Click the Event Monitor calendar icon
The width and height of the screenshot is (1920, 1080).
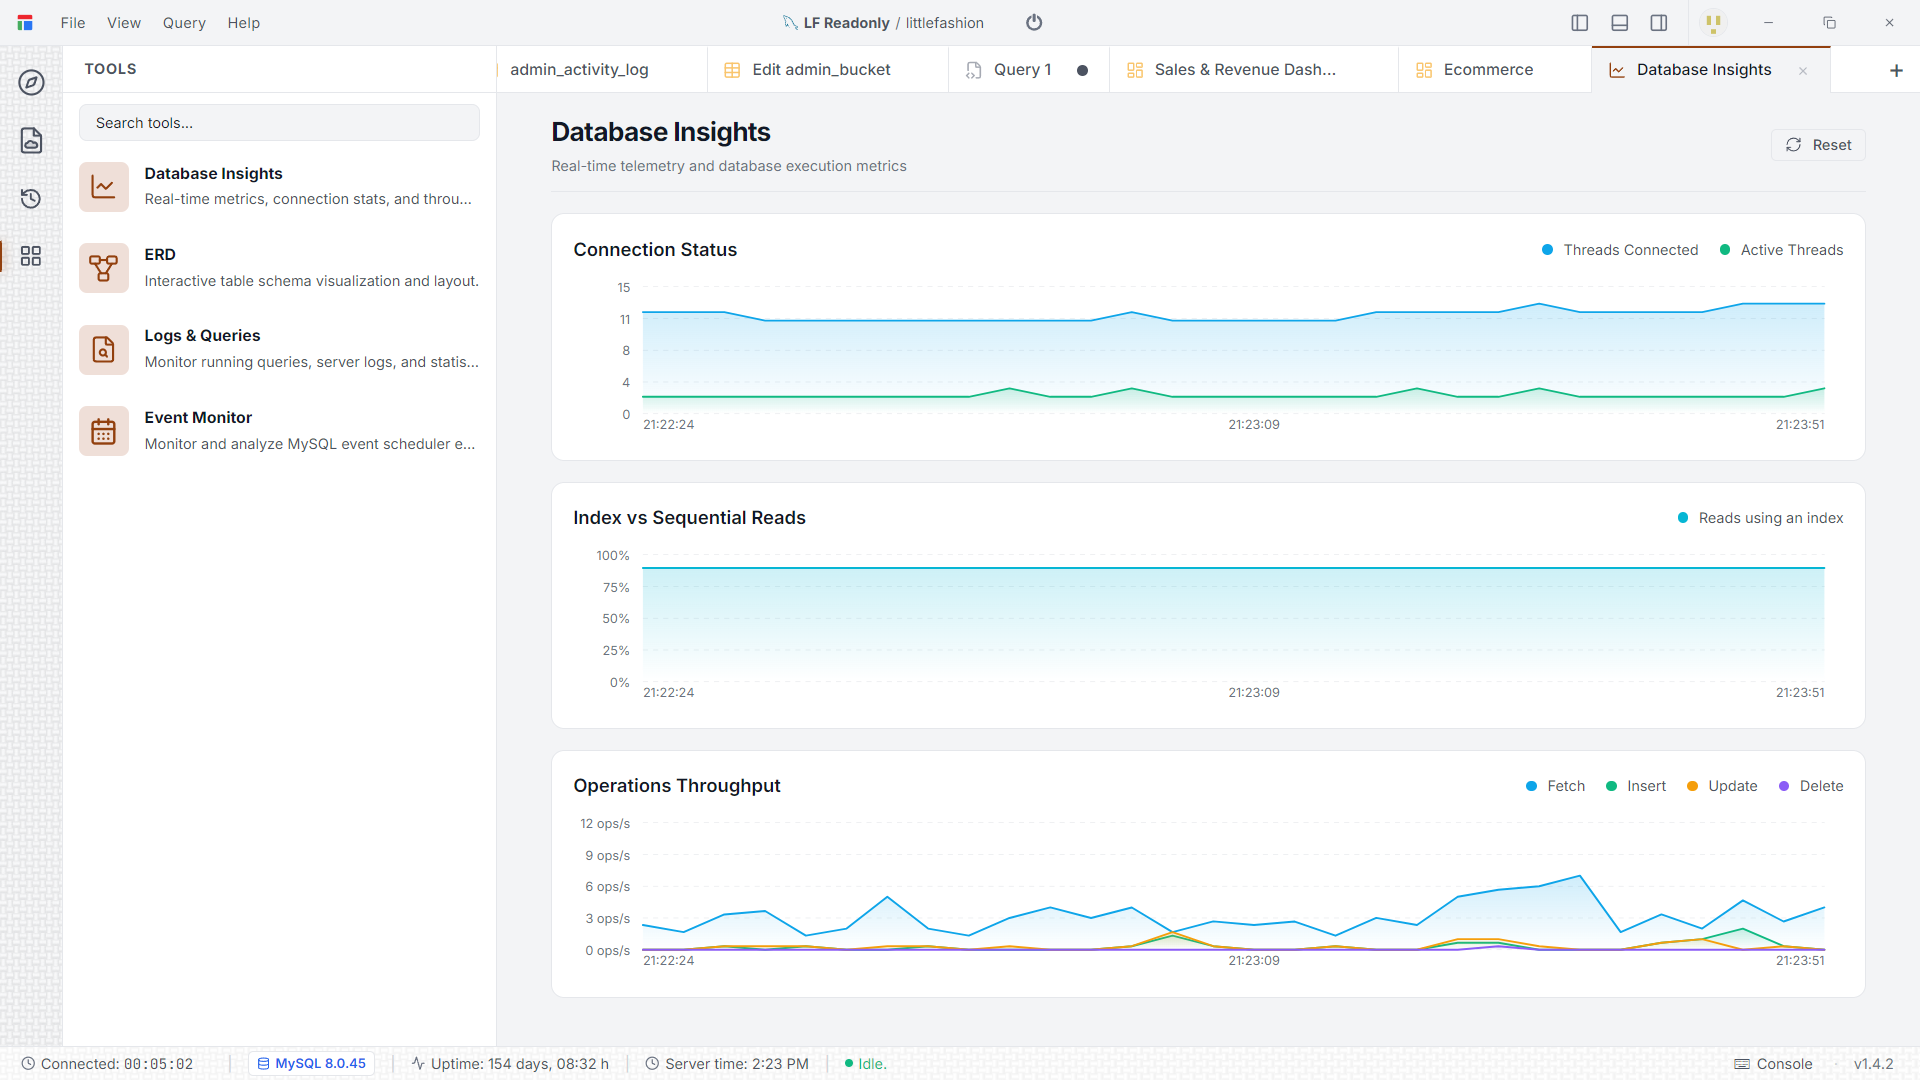104,431
